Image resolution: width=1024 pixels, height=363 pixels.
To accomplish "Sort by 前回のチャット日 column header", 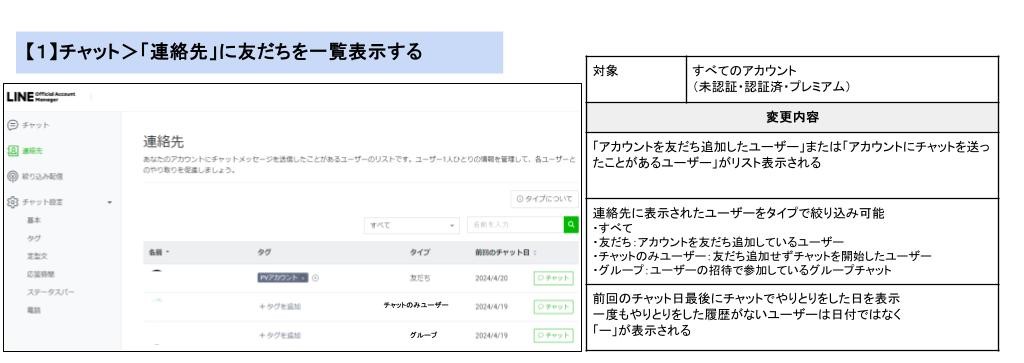I will coord(502,252).
